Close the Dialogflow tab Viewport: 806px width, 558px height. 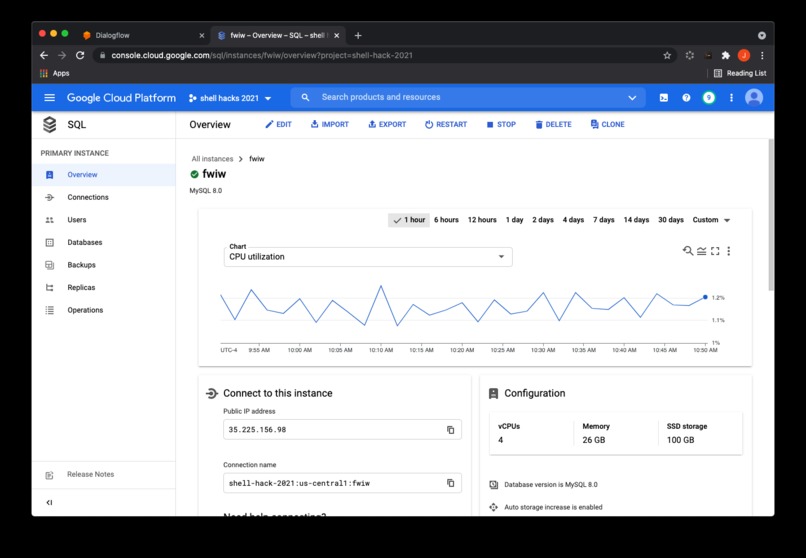pos(202,35)
